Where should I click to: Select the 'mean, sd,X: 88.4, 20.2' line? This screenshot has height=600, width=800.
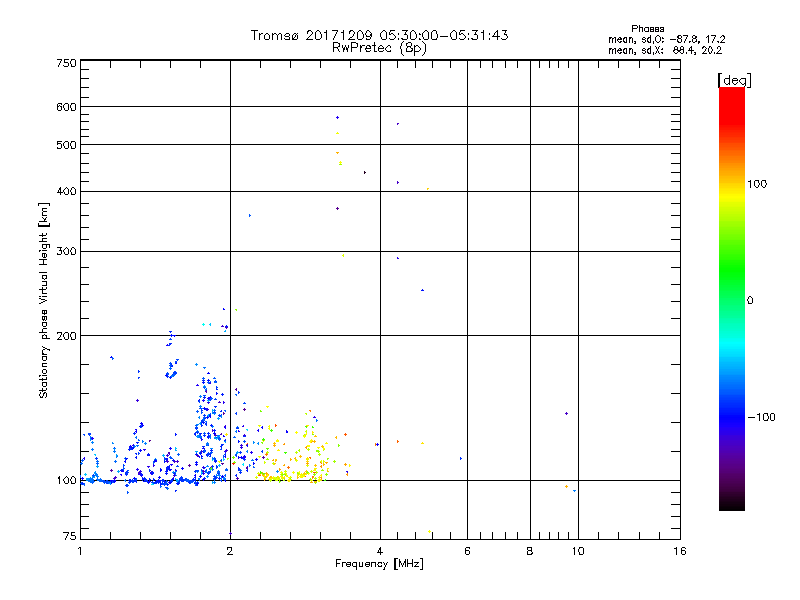pos(665,51)
